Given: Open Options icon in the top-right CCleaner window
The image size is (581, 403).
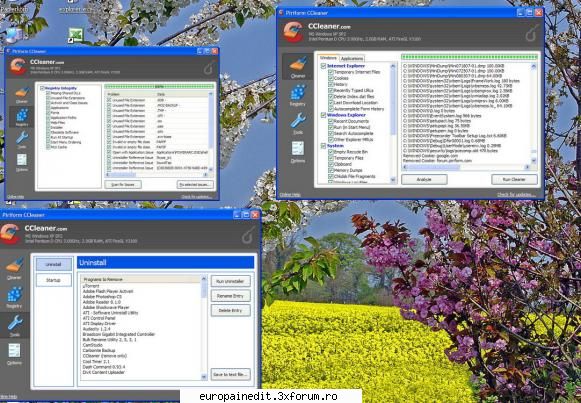Looking at the screenshot, I should tap(298, 151).
